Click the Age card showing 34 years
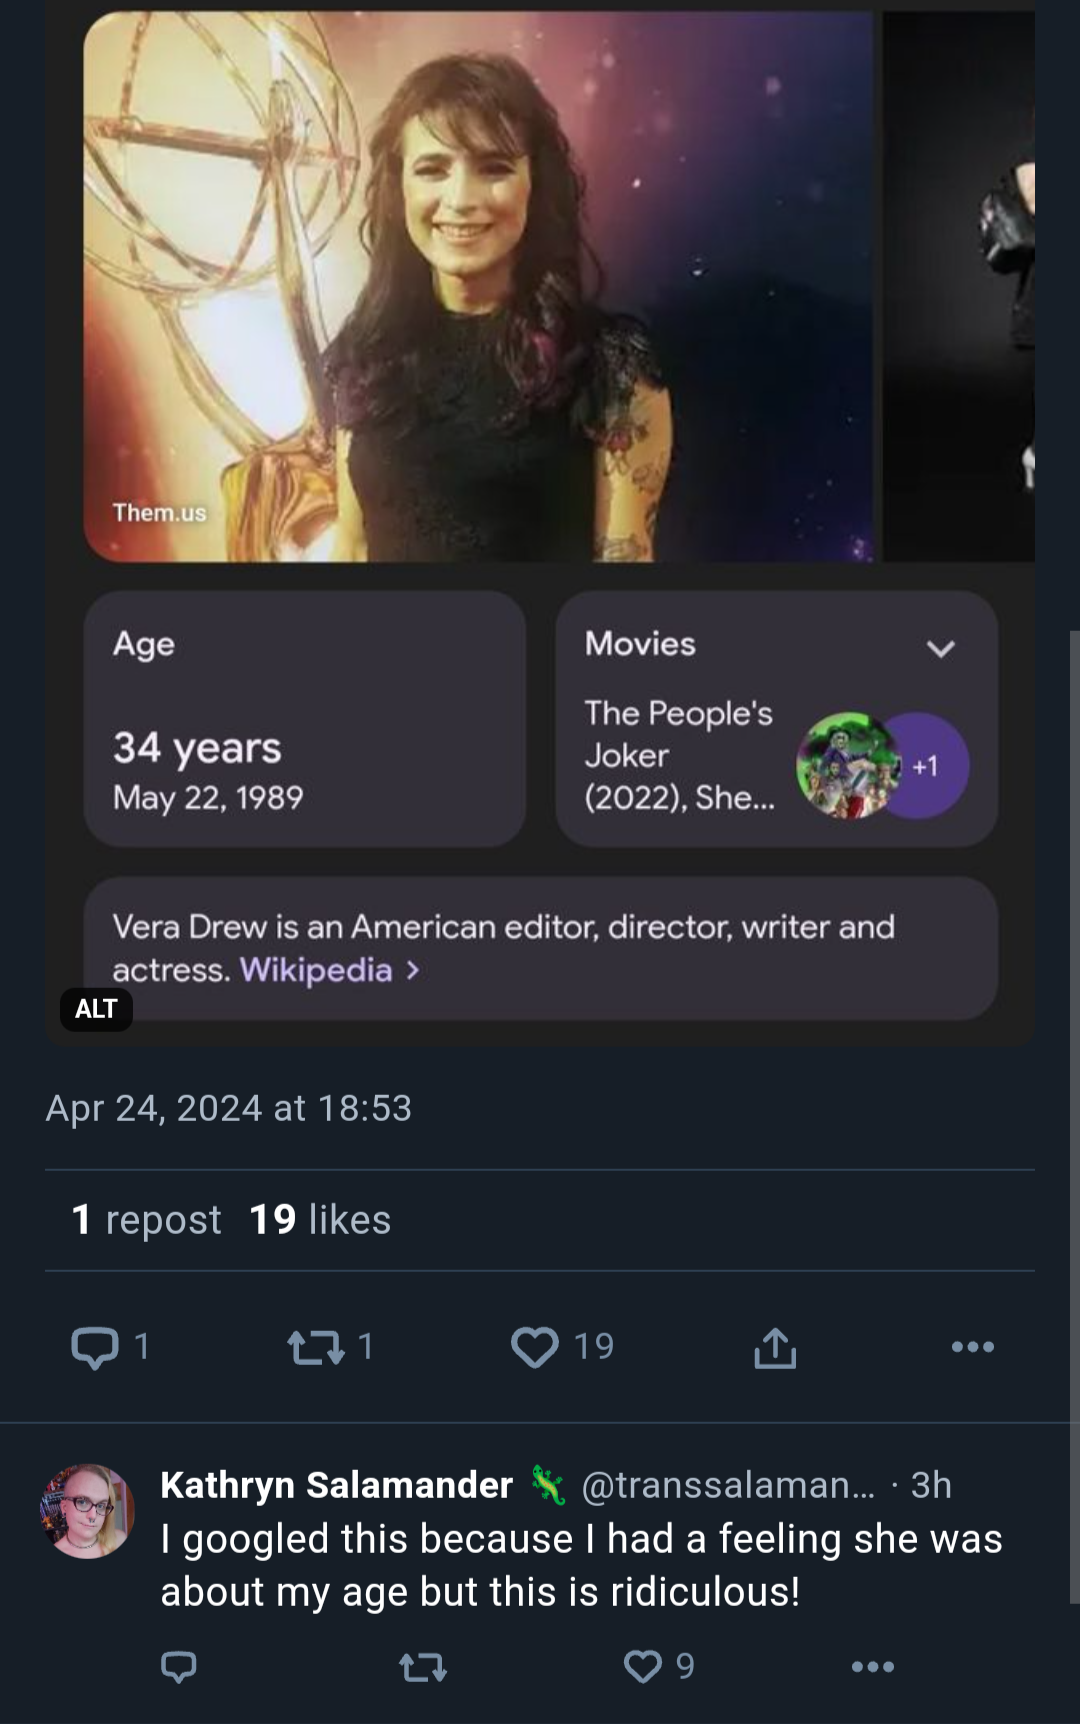This screenshot has height=1724, width=1080. (305, 719)
